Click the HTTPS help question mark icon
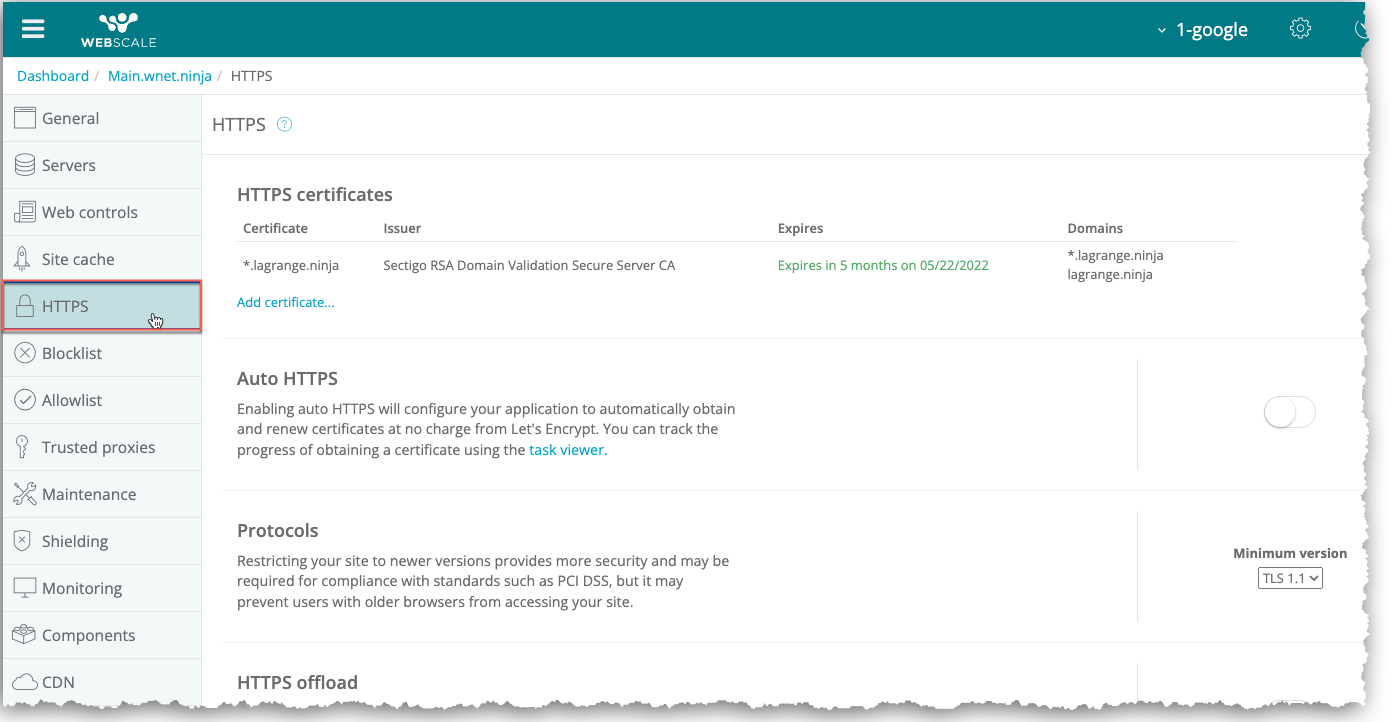1396x722 pixels. click(284, 125)
